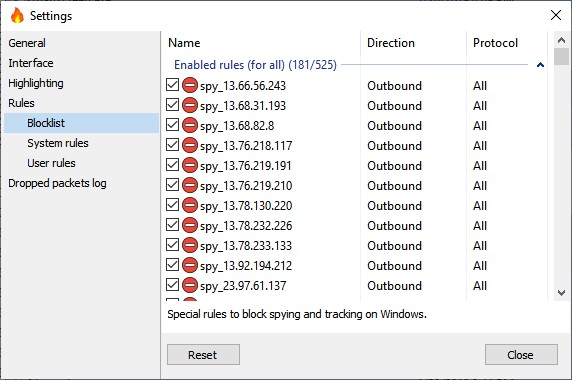The image size is (572, 380).
Task: Select rule name spy_13.76.219.191
Action: 246,166
